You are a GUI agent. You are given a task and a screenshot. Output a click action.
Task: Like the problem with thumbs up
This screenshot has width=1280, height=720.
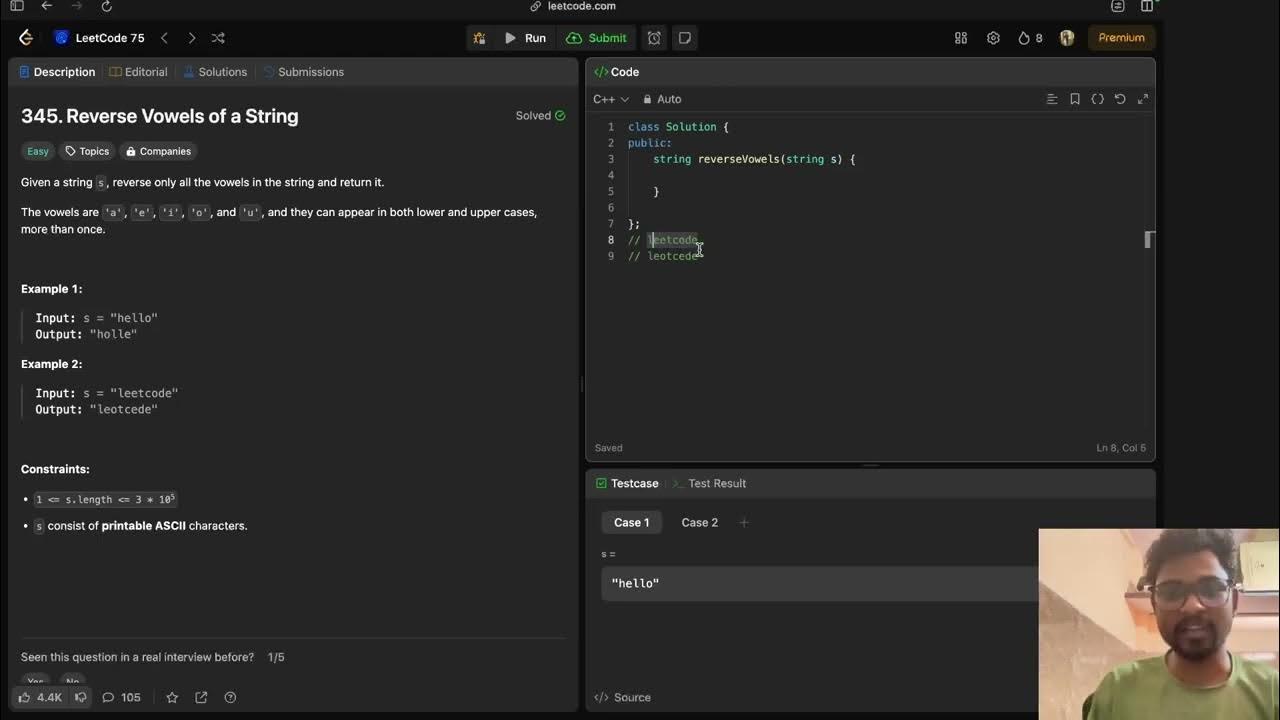coord(24,697)
